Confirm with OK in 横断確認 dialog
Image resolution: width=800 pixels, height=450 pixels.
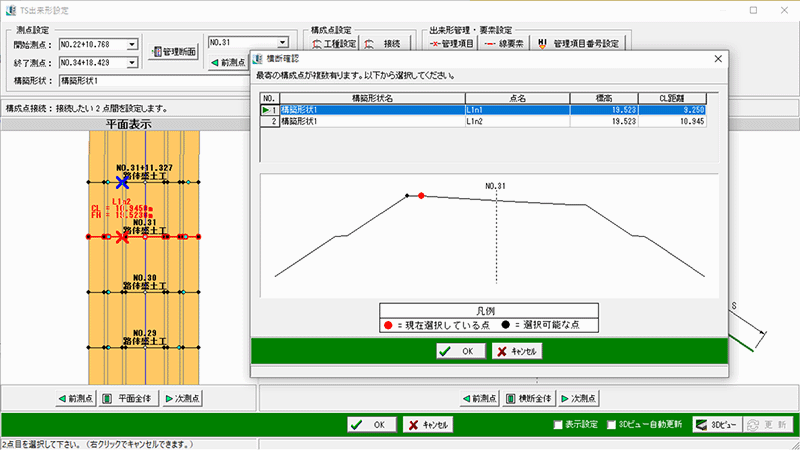460,351
